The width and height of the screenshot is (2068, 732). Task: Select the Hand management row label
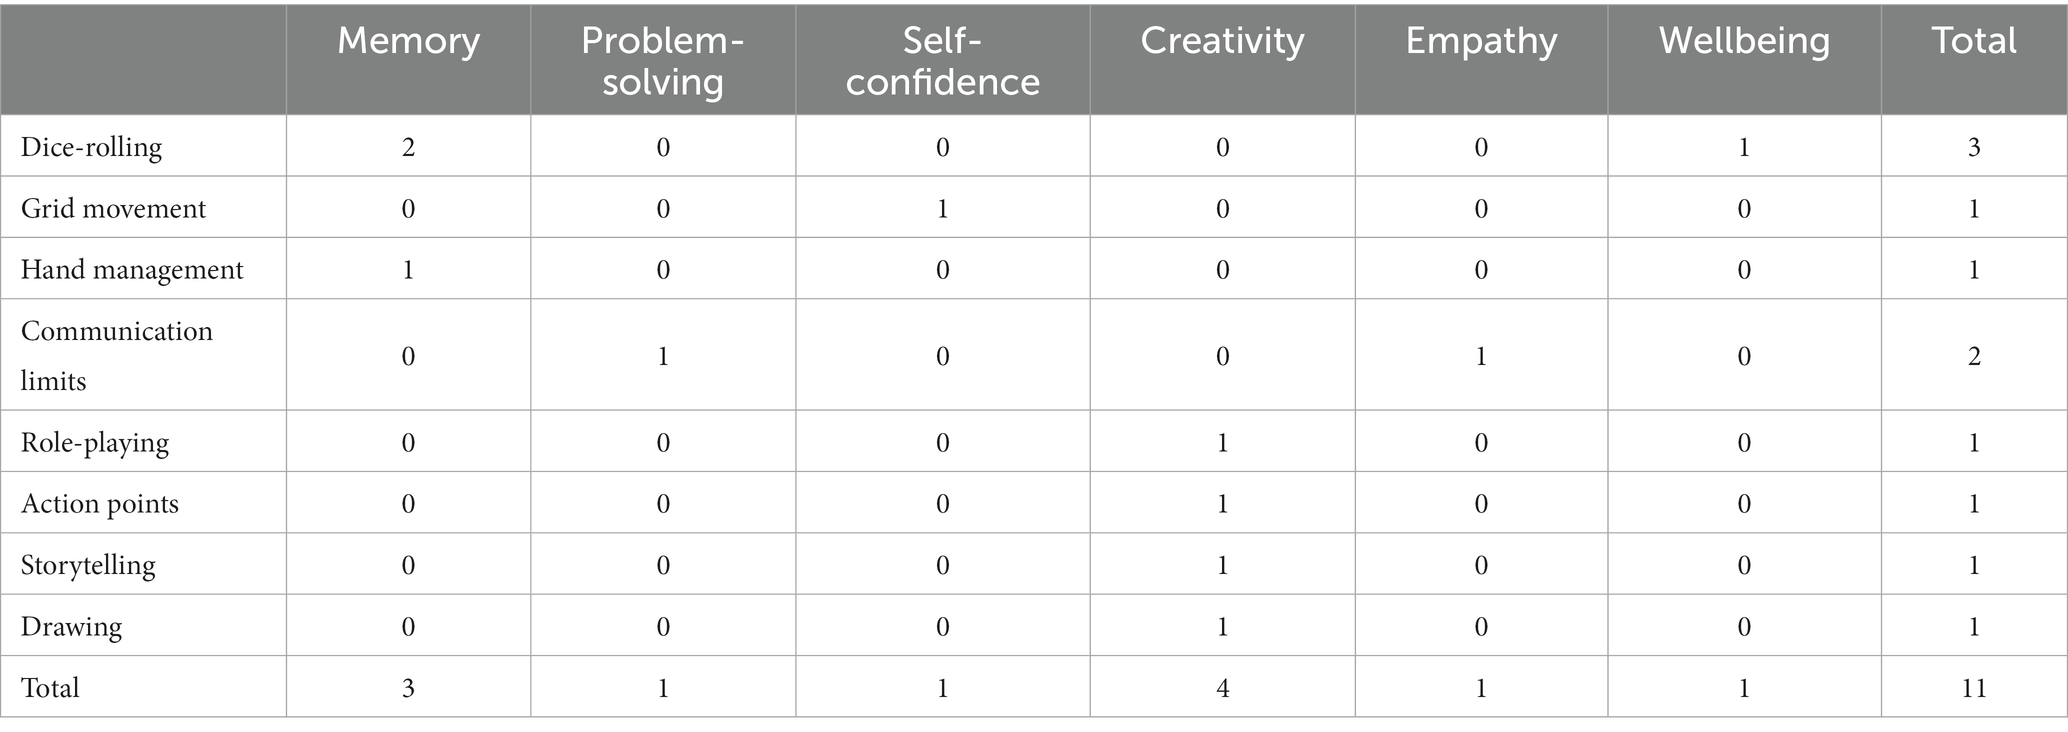coord(132,270)
